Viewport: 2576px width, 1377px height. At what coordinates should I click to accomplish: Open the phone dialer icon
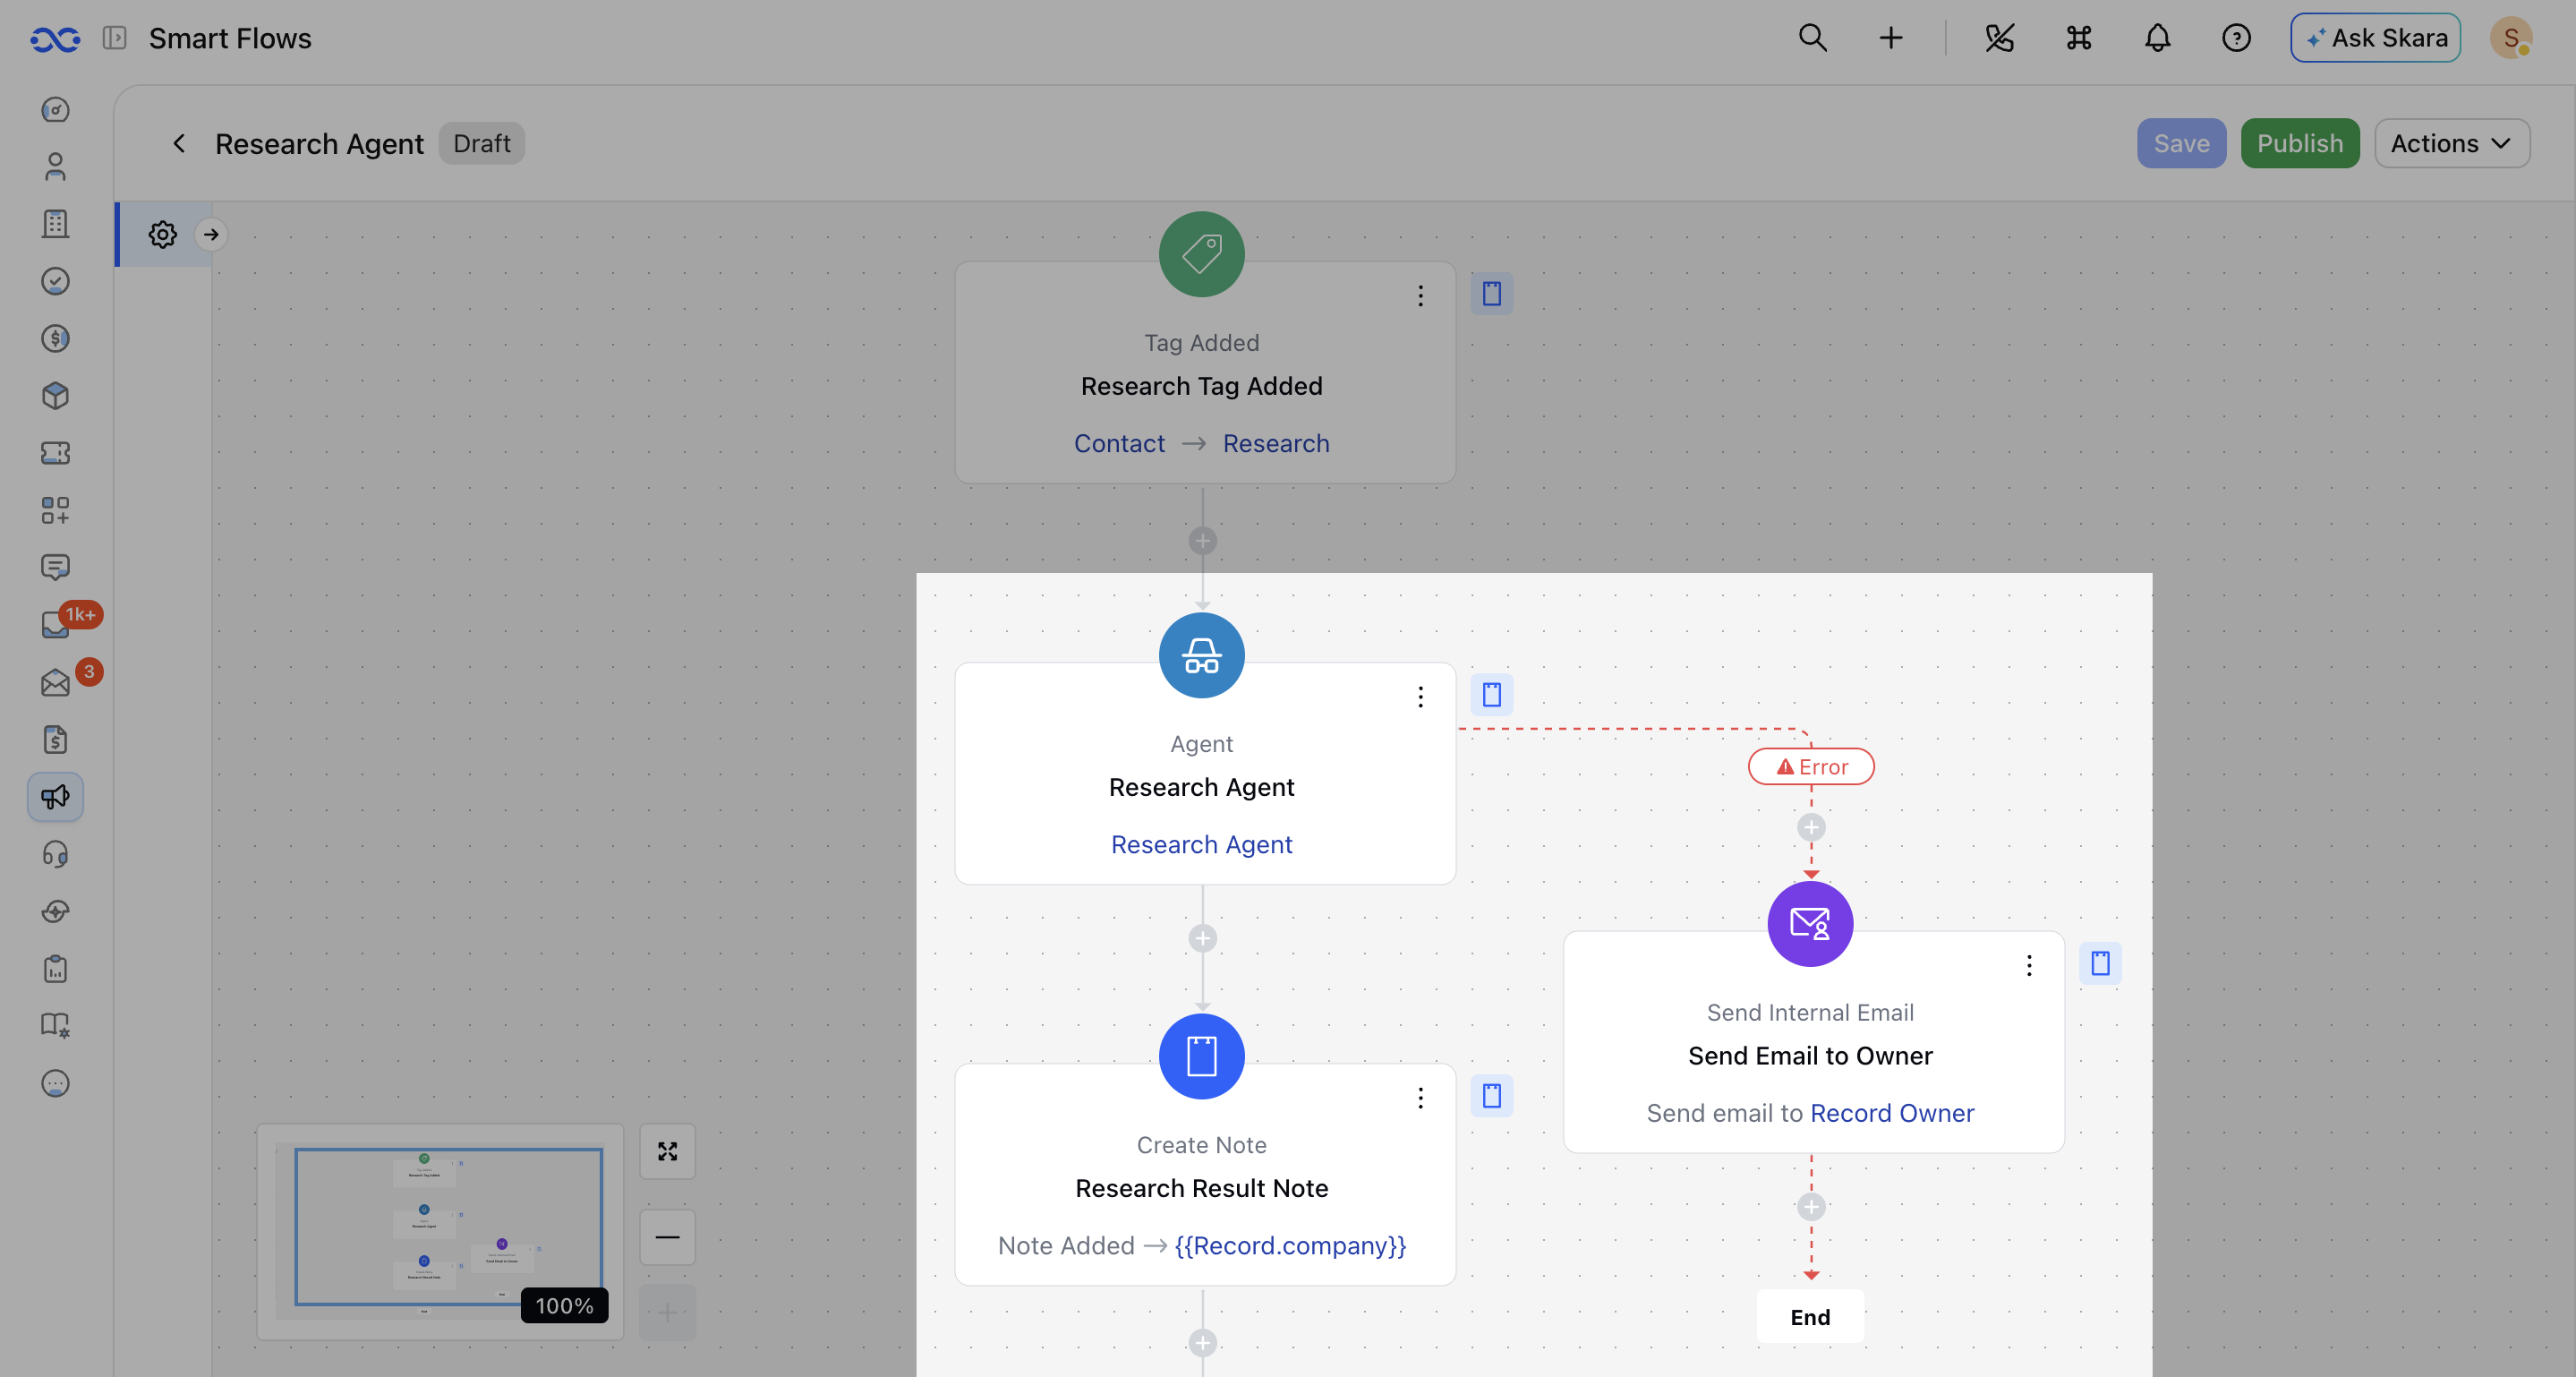1999,38
